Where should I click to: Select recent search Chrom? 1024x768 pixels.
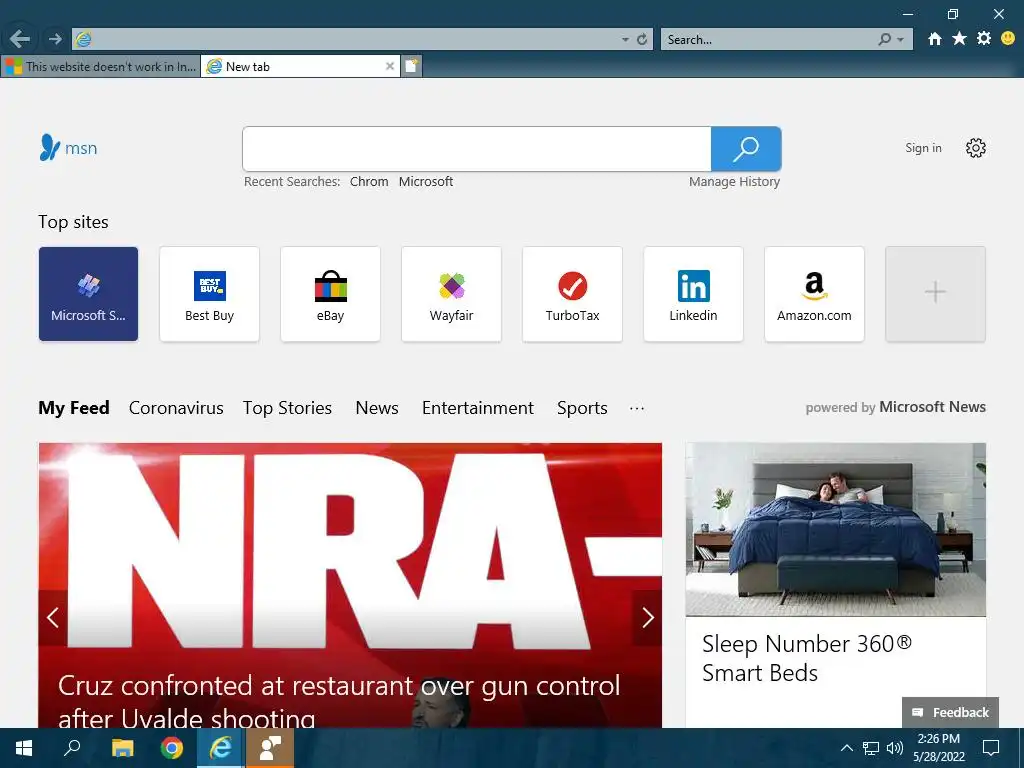tap(369, 182)
